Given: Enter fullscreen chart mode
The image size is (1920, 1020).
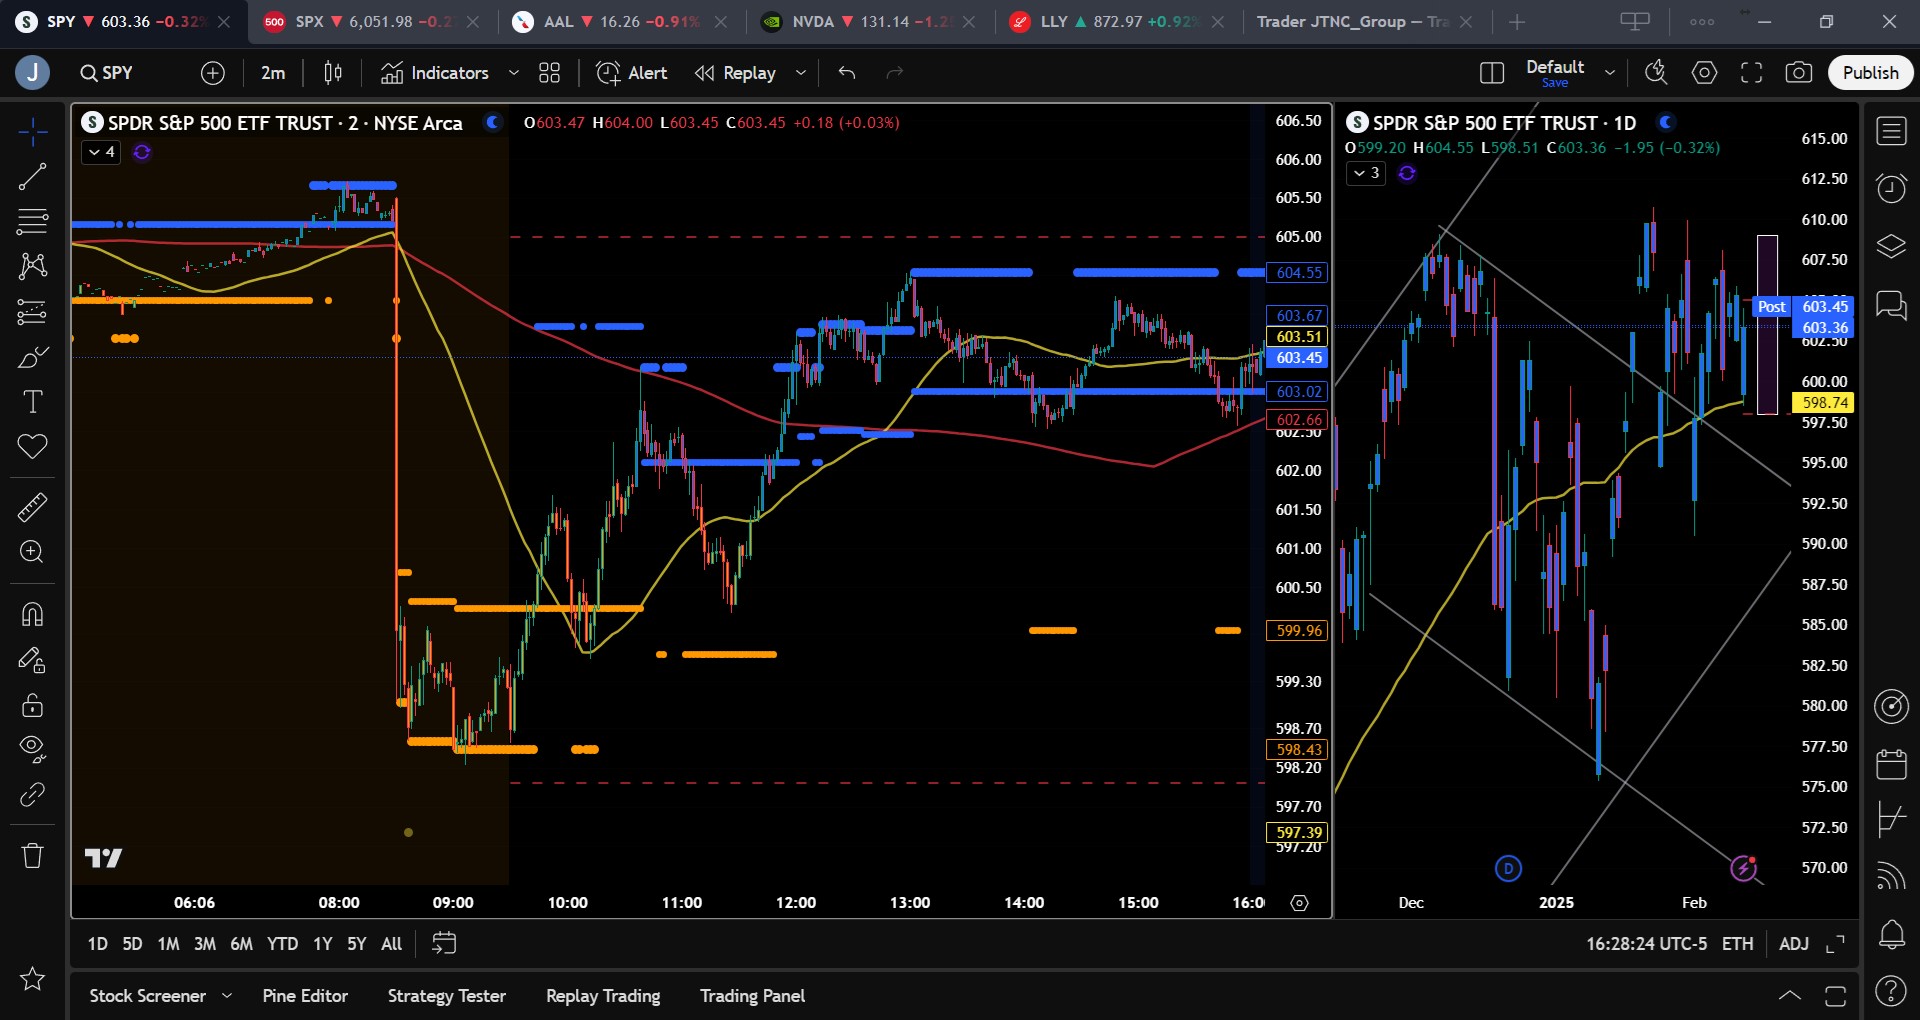Looking at the screenshot, I should point(1751,73).
